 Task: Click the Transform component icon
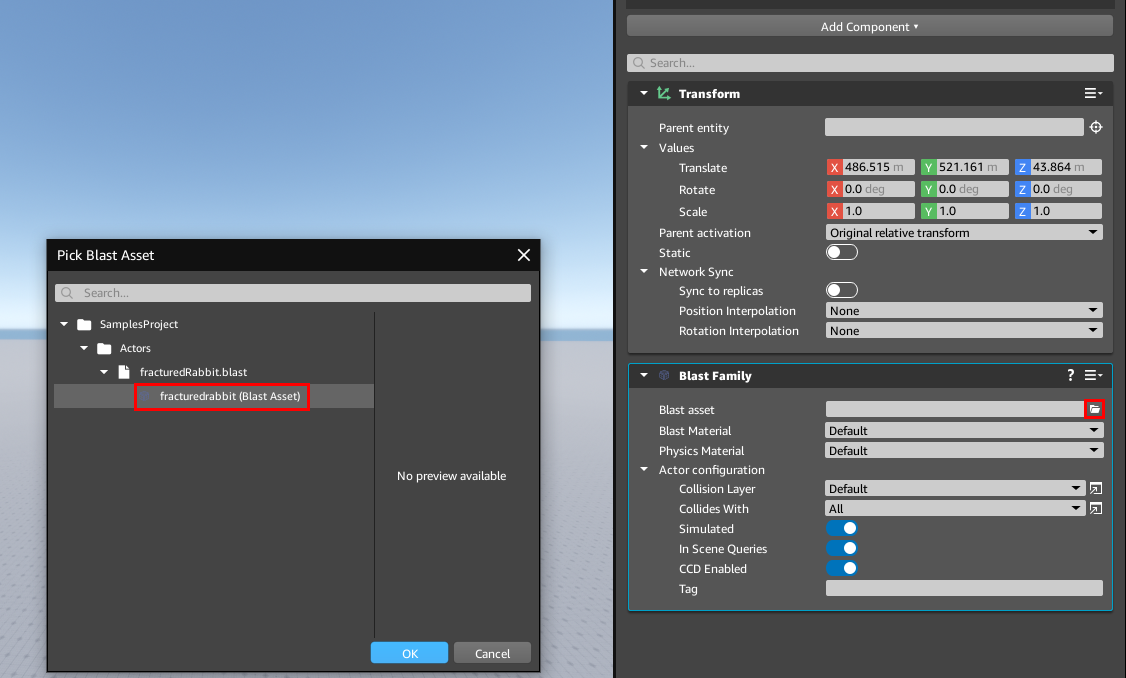pyautogui.click(x=663, y=93)
